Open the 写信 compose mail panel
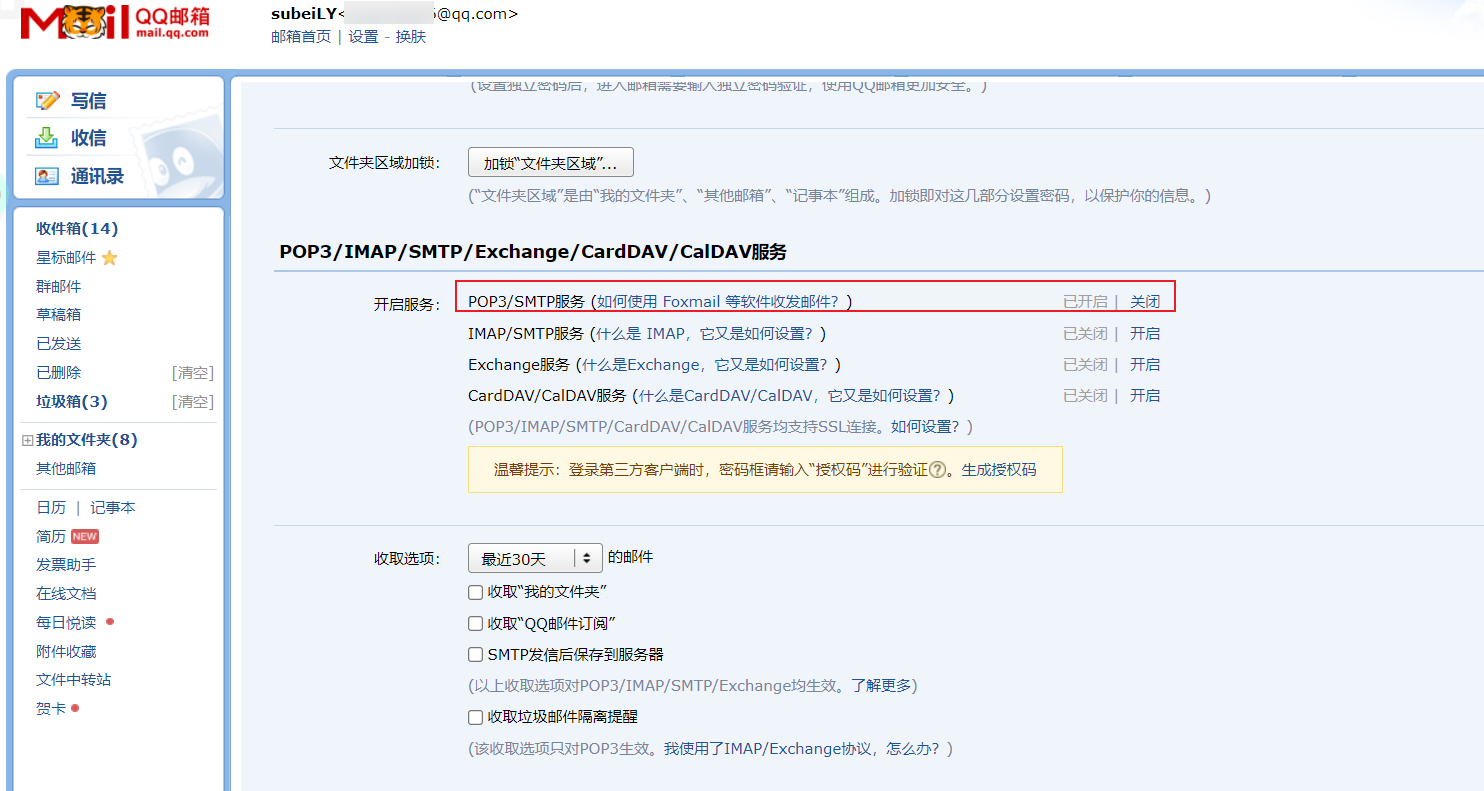The image size is (1484, 791). coord(87,100)
